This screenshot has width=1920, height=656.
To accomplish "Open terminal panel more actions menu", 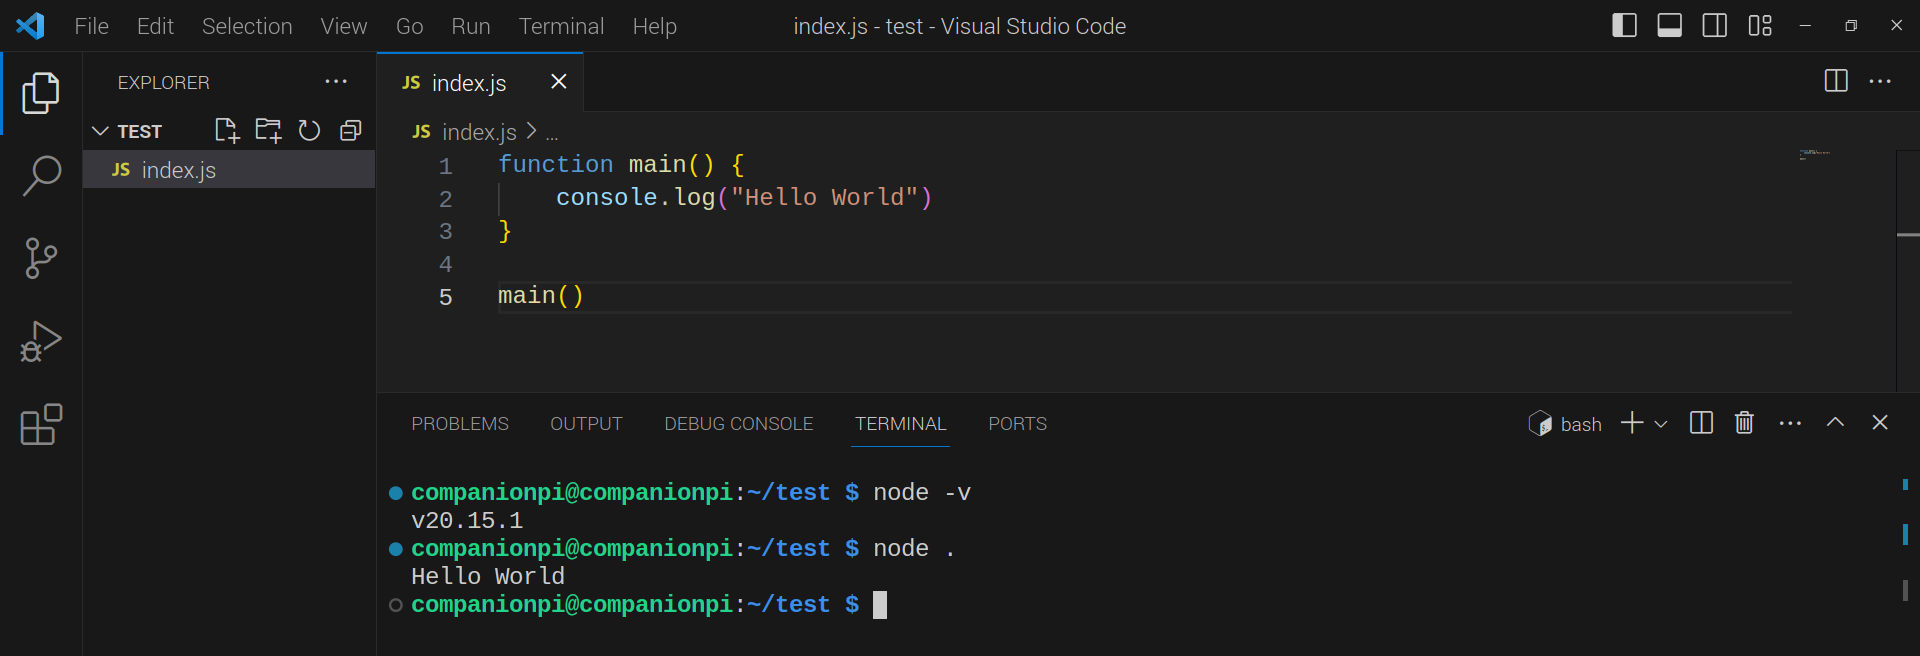I will point(1790,423).
